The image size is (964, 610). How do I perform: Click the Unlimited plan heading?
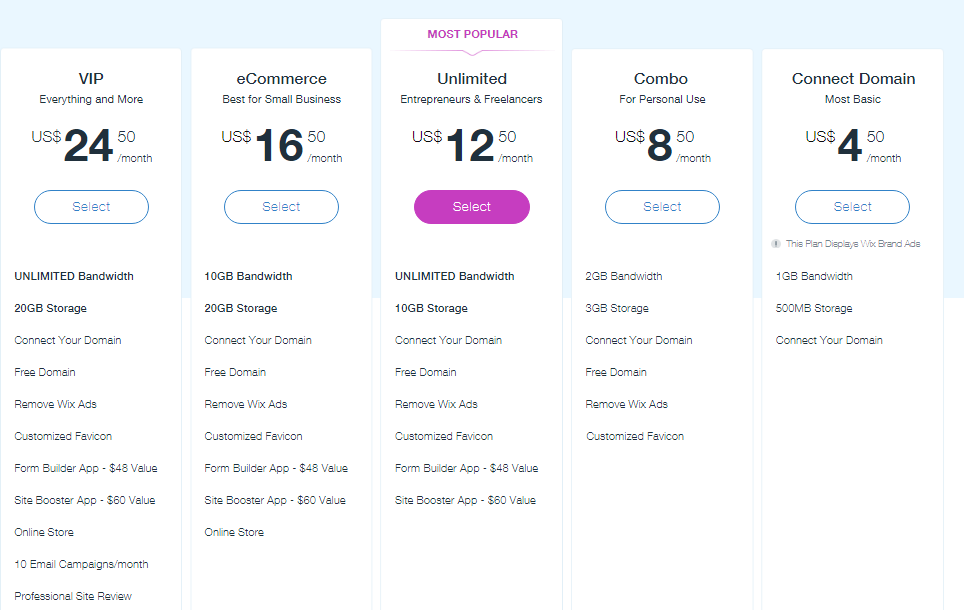pyautogui.click(x=472, y=79)
